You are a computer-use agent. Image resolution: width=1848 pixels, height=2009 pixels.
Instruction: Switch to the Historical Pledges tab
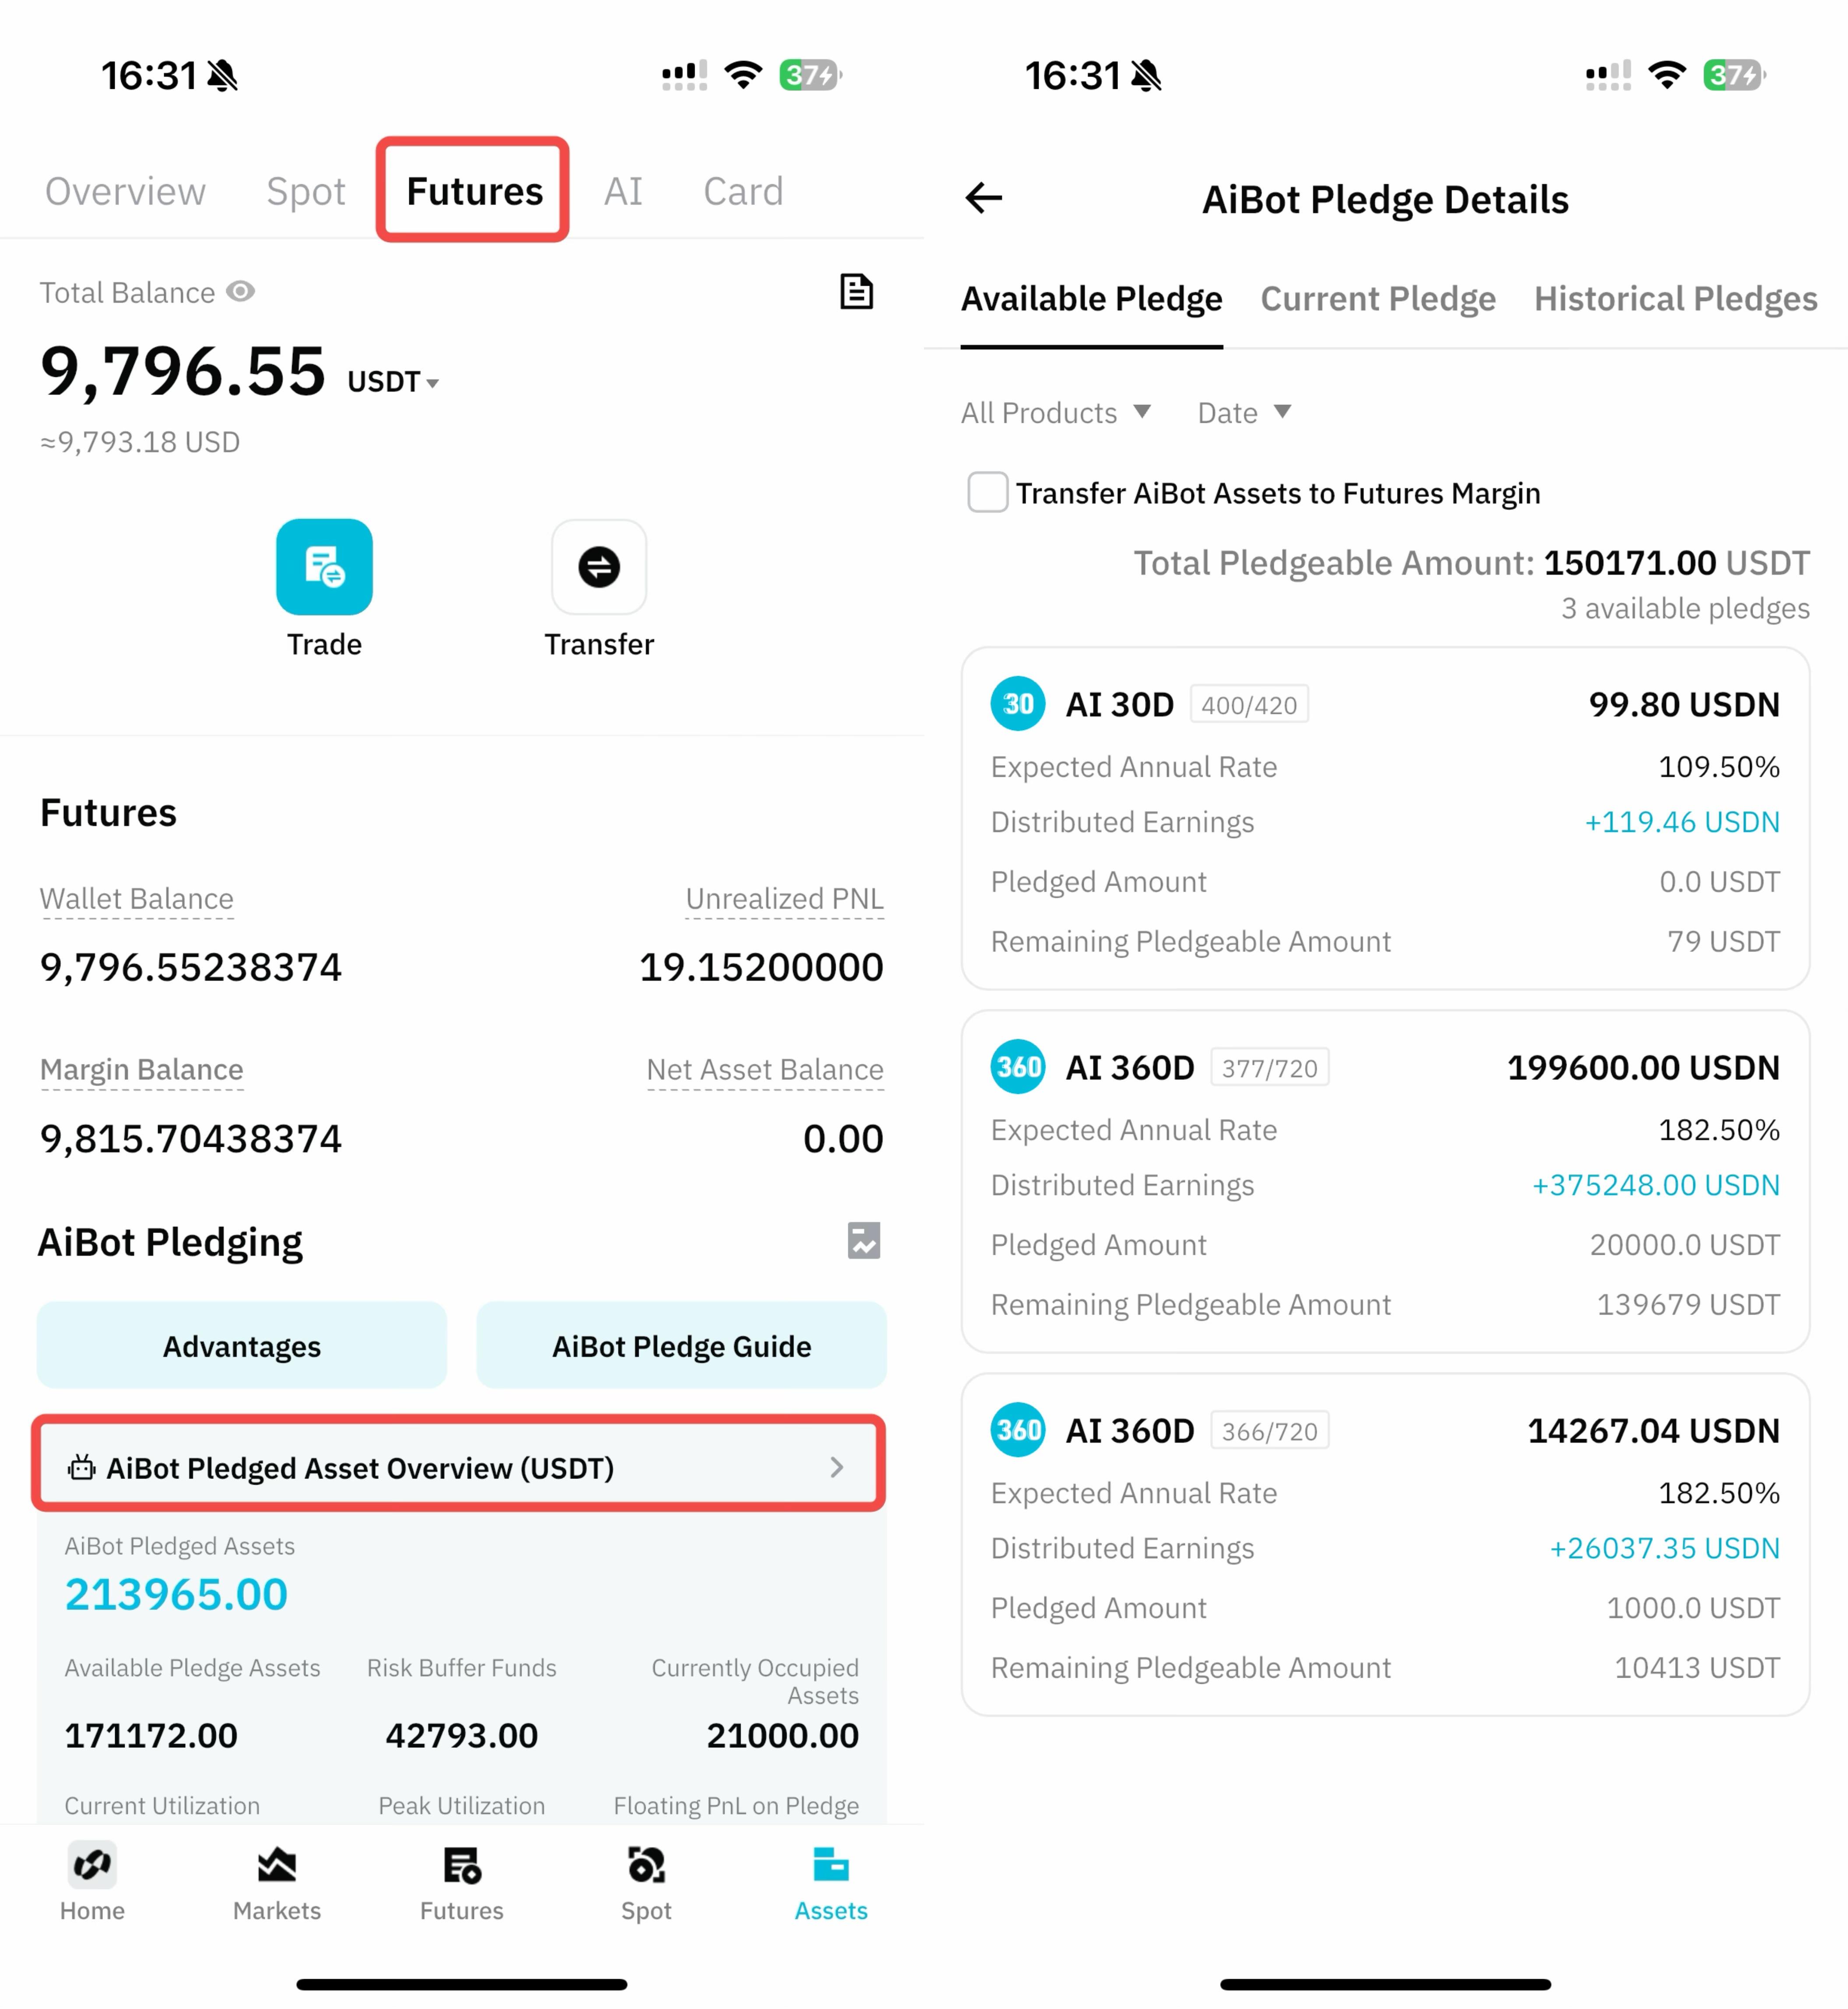click(1676, 298)
